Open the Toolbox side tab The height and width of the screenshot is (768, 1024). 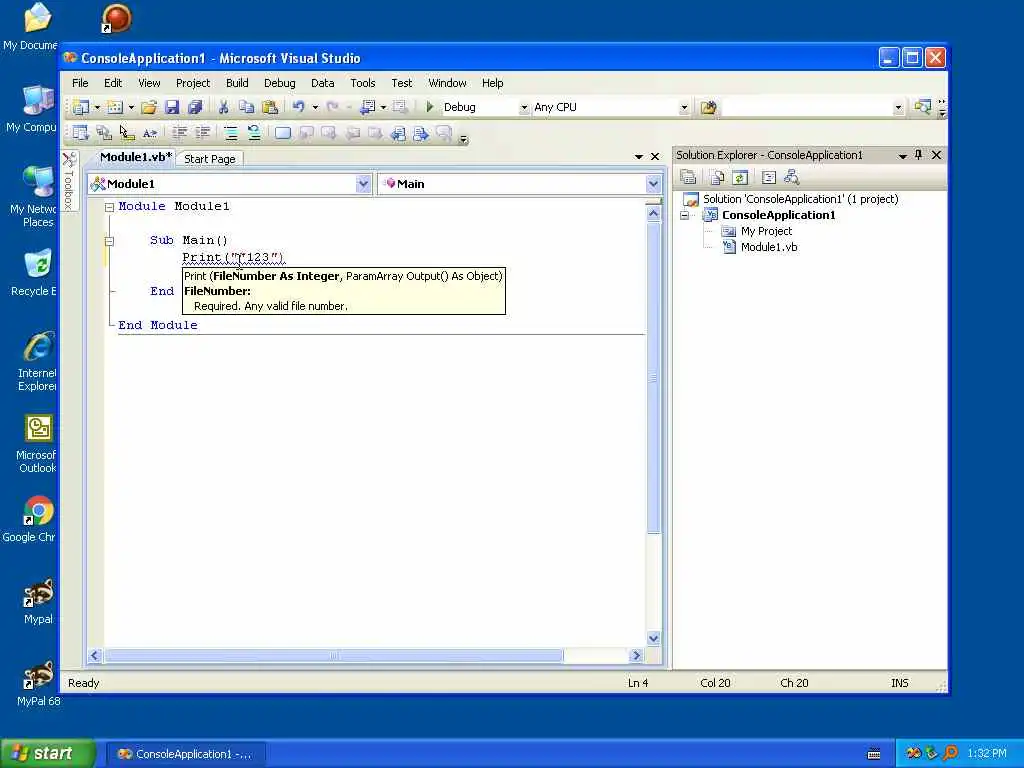point(69,182)
